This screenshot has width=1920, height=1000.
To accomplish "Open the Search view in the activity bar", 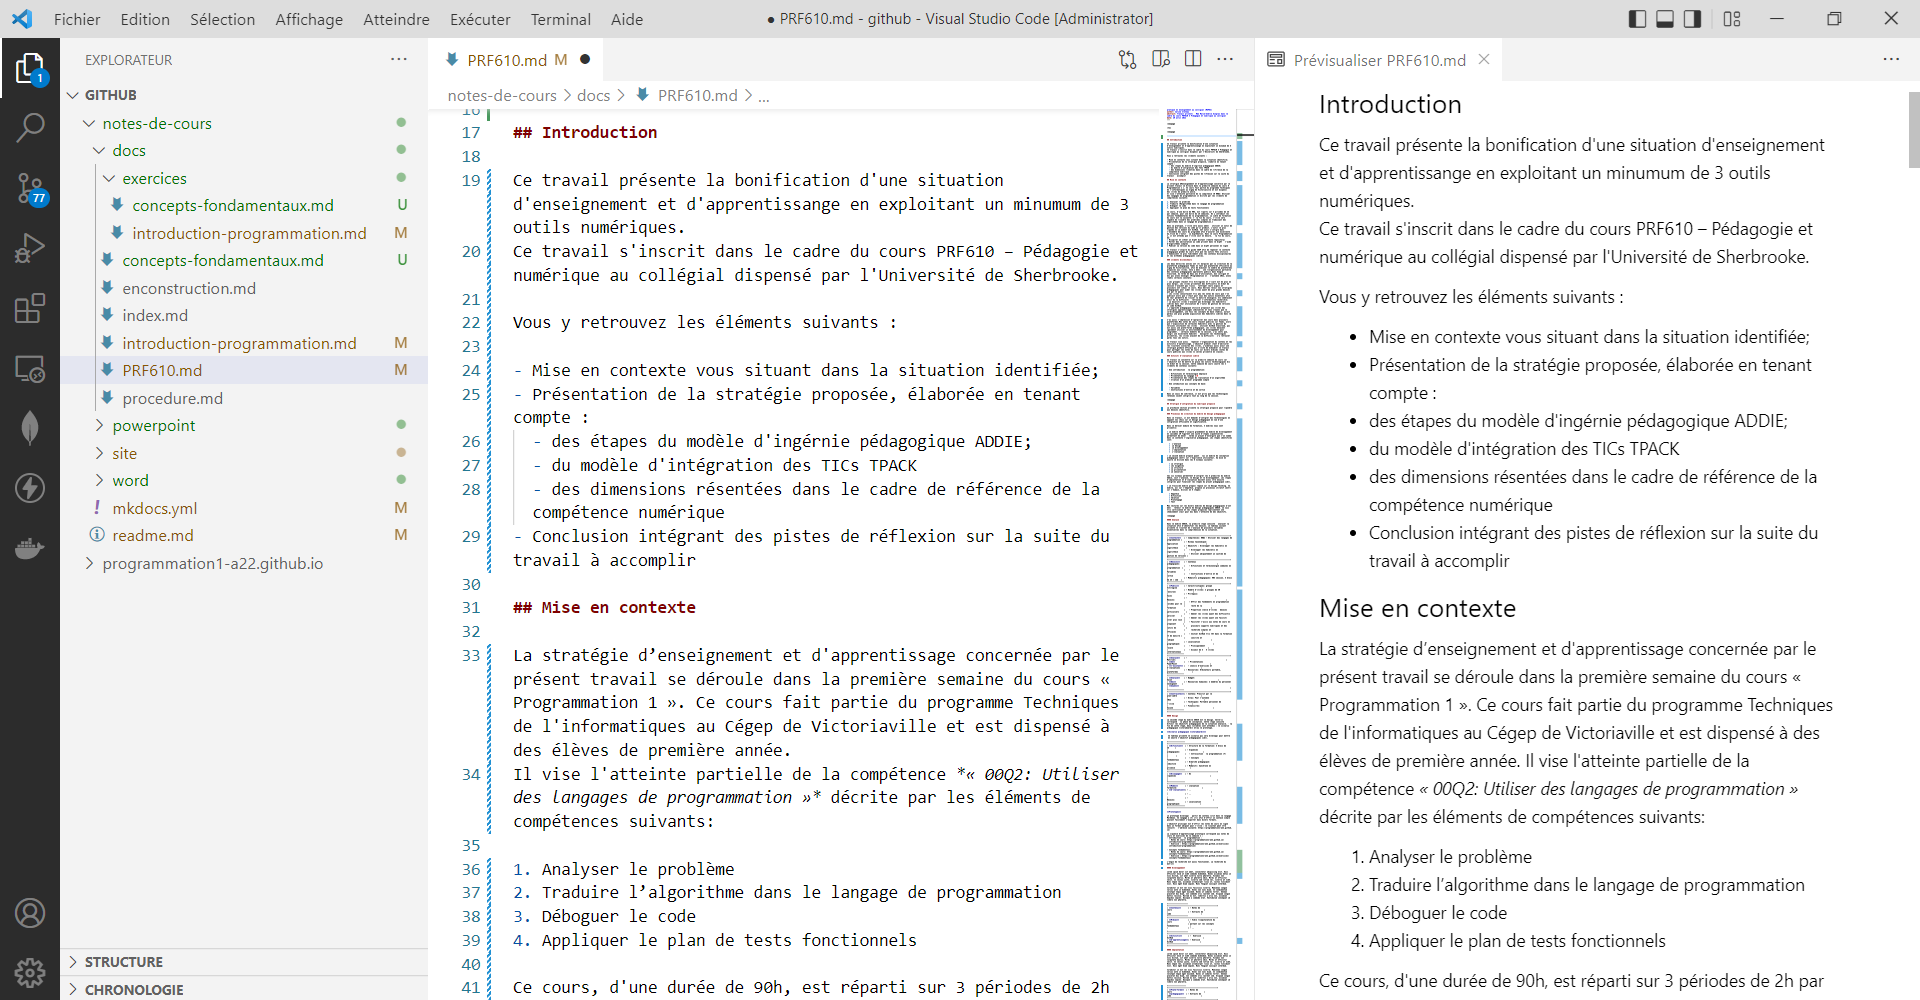I will 30,128.
